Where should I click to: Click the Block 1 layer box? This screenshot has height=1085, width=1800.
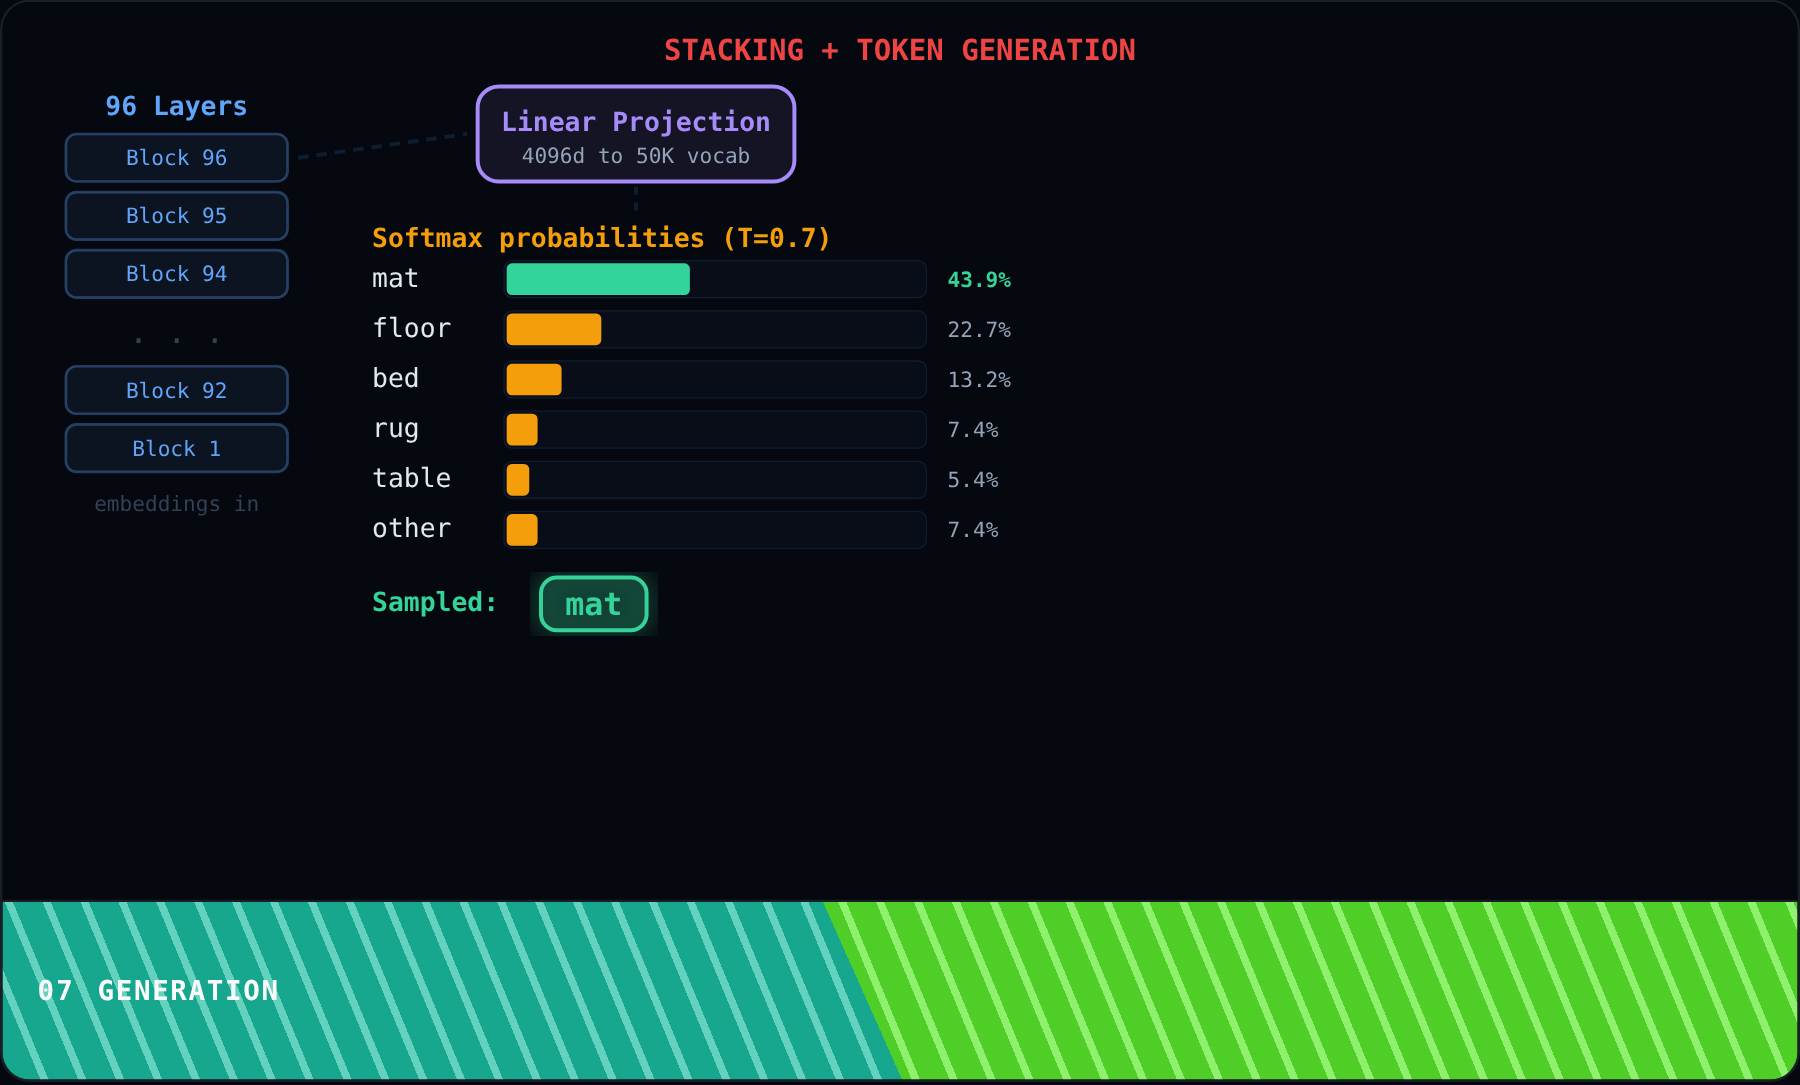pyautogui.click(x=177, y=448)
